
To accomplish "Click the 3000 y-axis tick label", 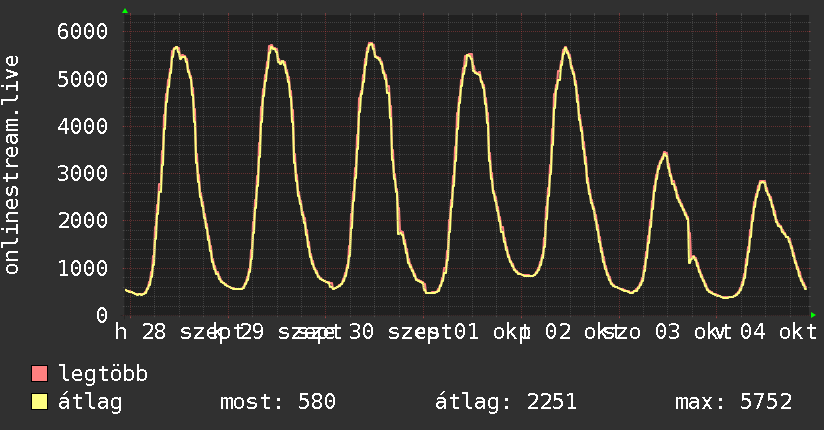I will coord(83,173).
